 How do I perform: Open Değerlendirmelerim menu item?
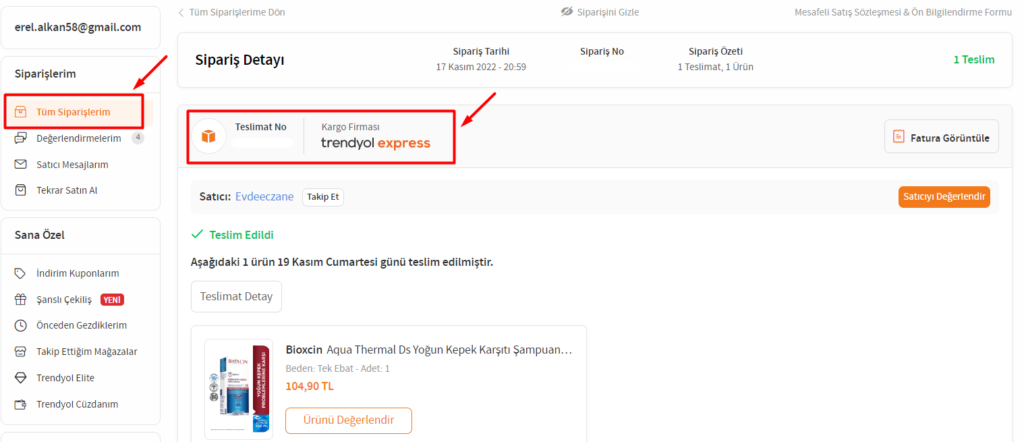(x=78, y=138)
